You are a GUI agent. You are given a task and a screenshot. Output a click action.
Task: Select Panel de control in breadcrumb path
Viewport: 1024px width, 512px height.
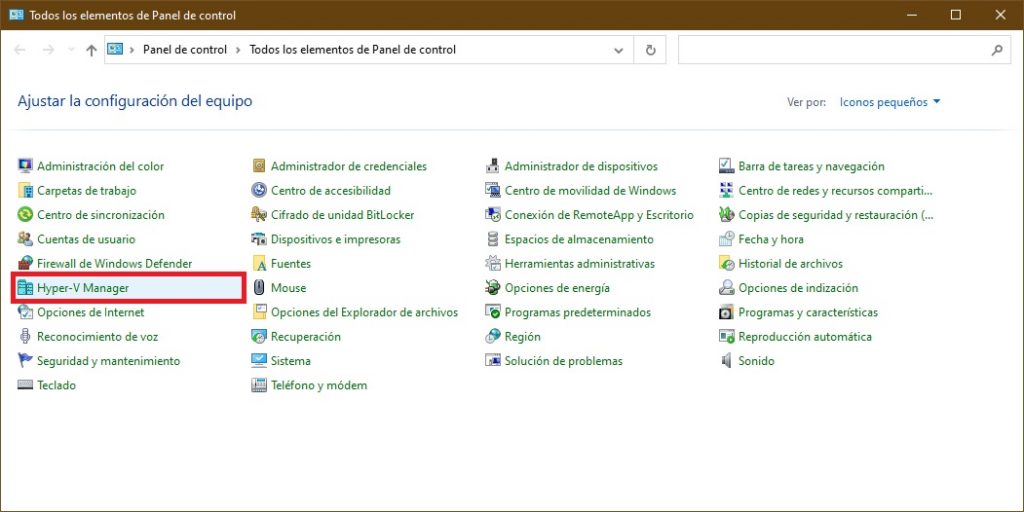pos(185,50)
